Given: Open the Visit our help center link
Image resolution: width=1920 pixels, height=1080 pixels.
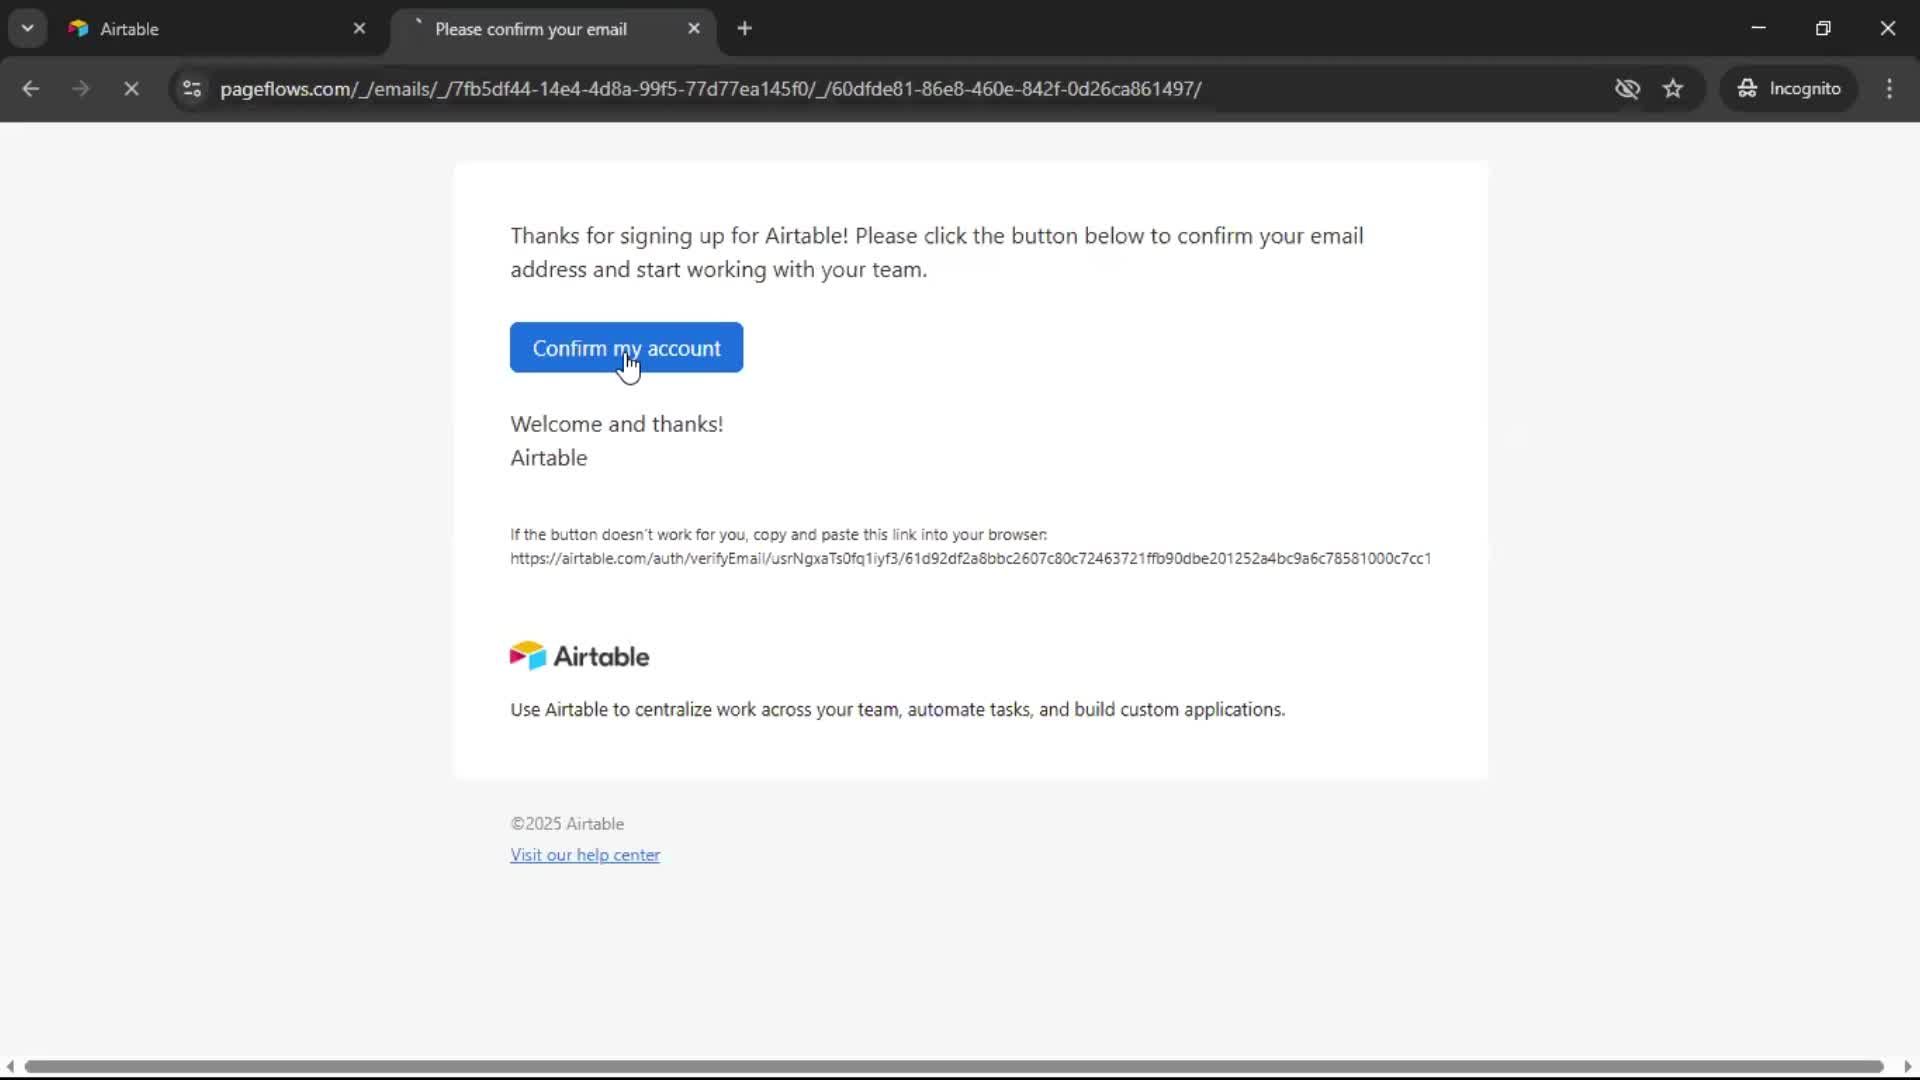Looking at the screenshot, I should (x=585, y=855).
